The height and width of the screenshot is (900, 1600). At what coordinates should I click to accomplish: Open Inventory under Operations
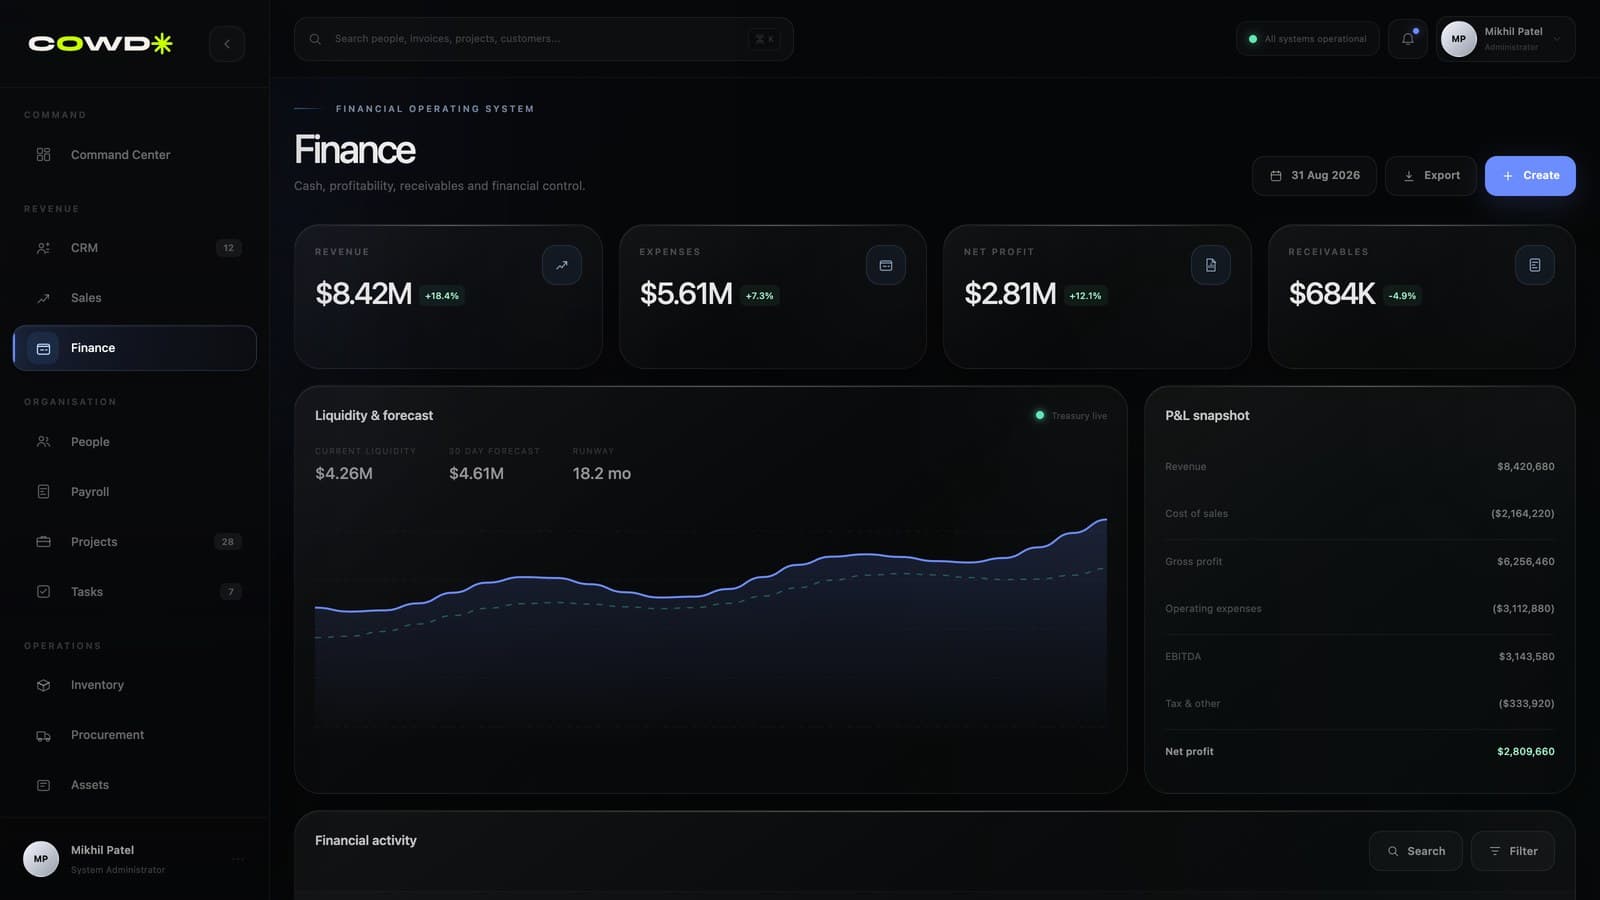135,685
